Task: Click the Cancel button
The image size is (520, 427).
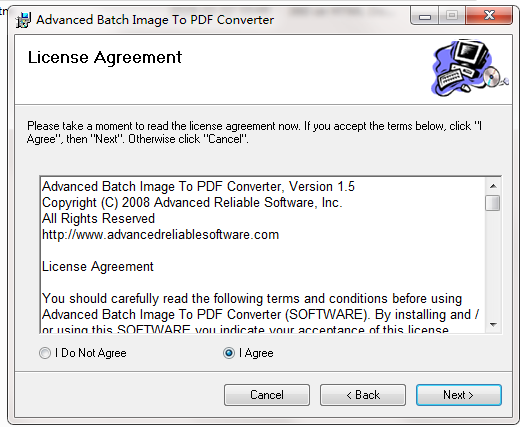Action: [267, 395]
